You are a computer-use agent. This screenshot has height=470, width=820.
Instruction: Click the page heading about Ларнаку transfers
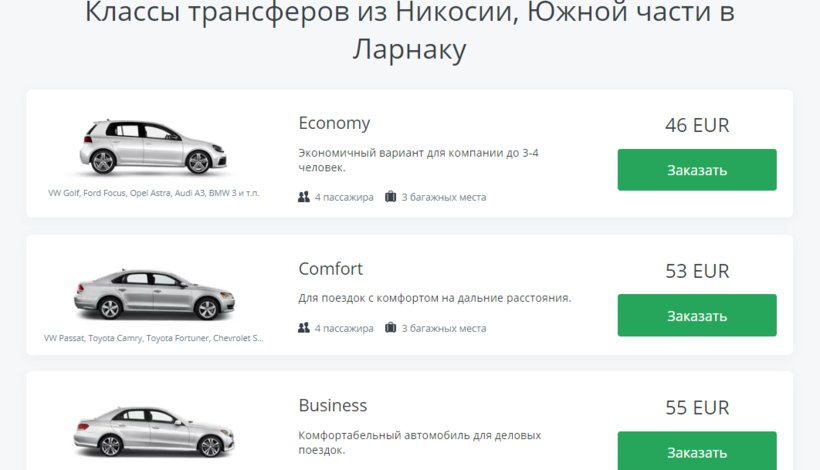[410, 30]
